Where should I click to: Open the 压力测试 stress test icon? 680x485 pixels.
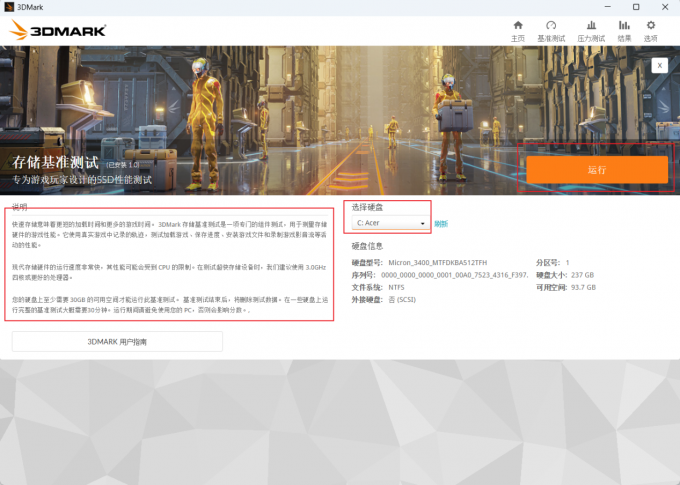(x=591, y=26)
